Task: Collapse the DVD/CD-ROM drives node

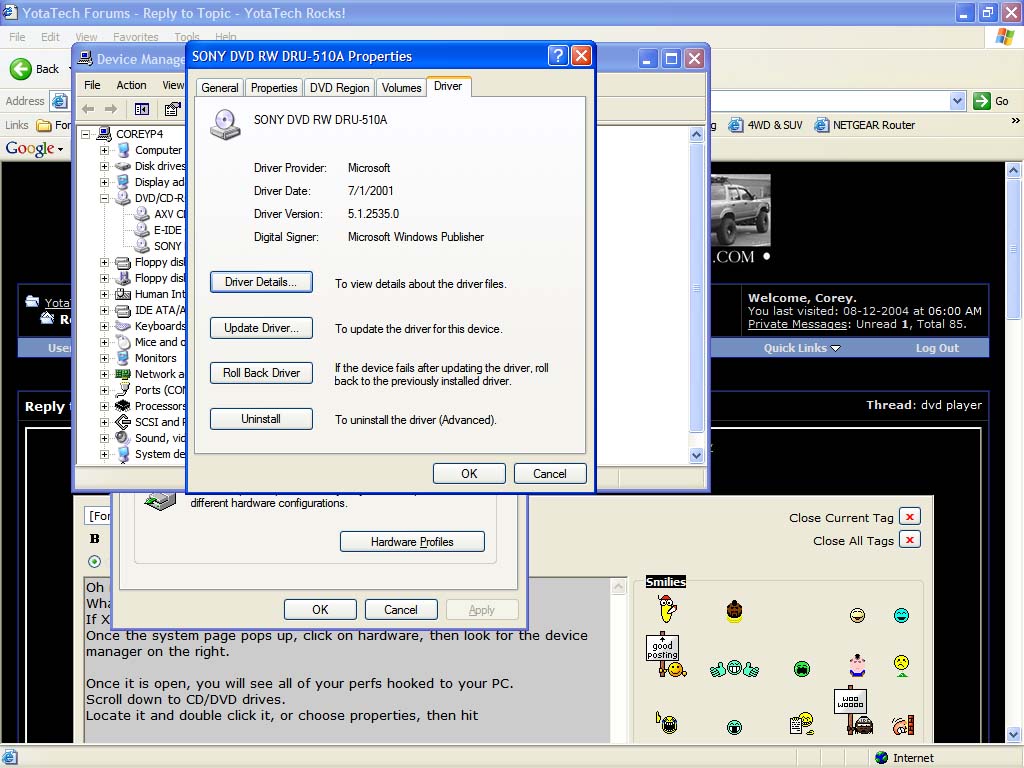Action: 104,198
